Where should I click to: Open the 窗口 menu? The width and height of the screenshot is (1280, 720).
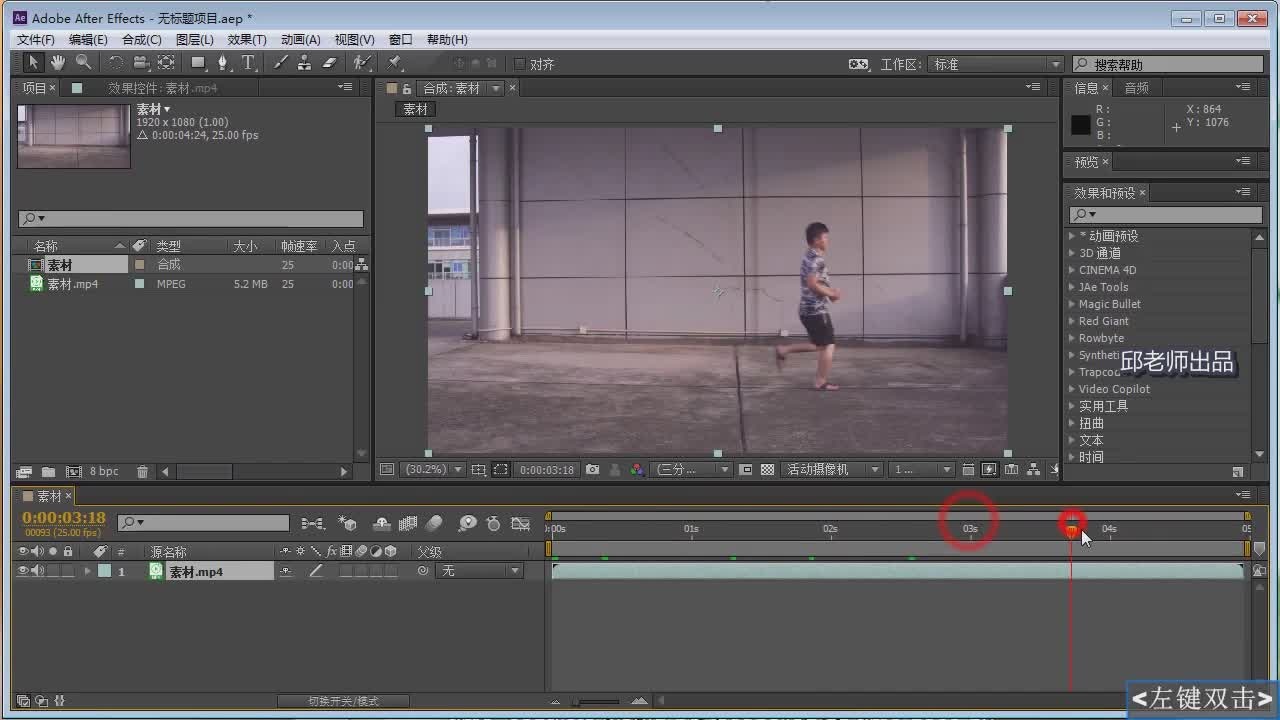point(400,39)
